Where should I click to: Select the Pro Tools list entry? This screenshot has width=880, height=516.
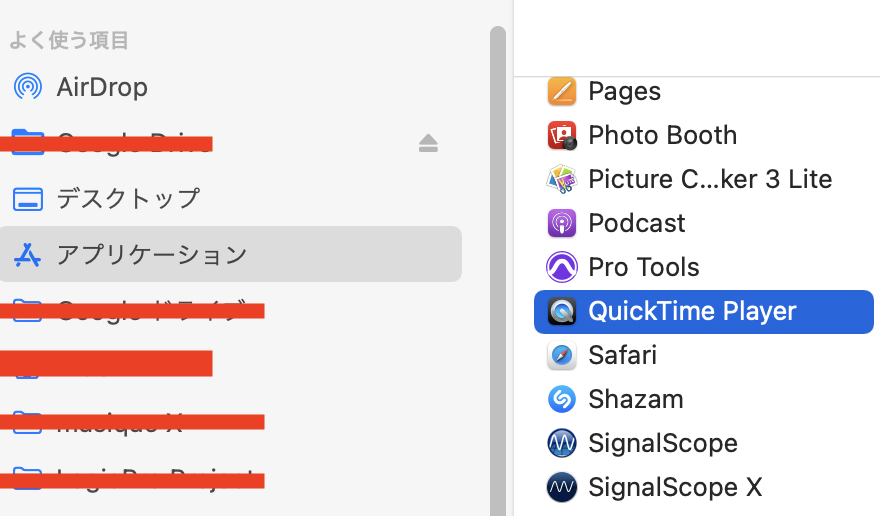[x=644, y=267]
